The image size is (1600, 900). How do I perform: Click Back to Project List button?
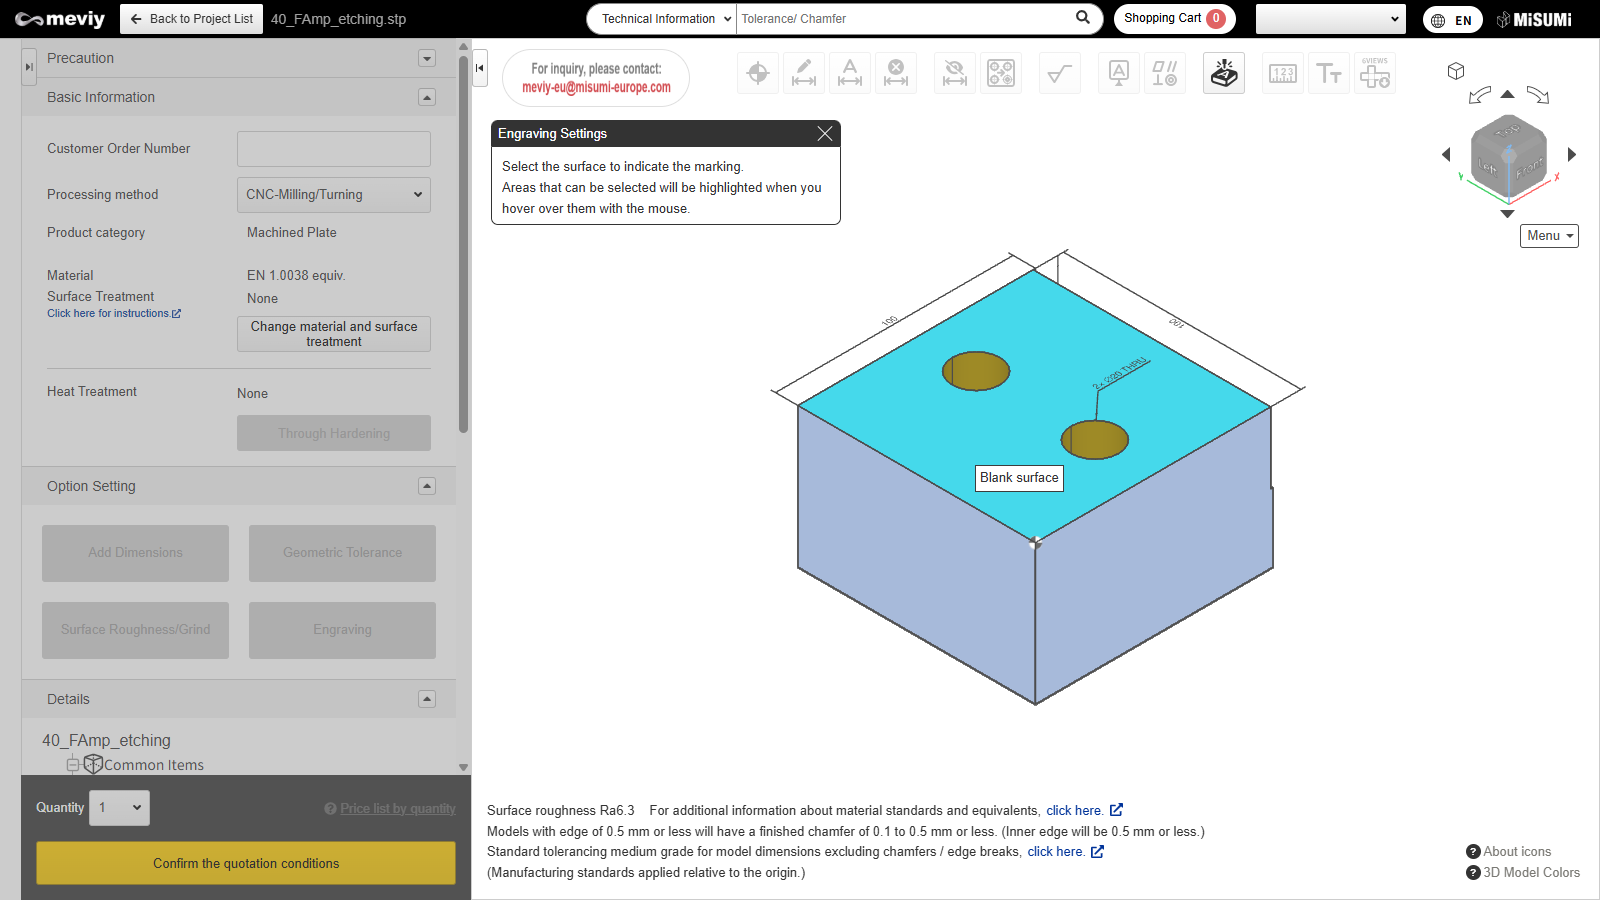pyautogui.click(x=191, y=19)
